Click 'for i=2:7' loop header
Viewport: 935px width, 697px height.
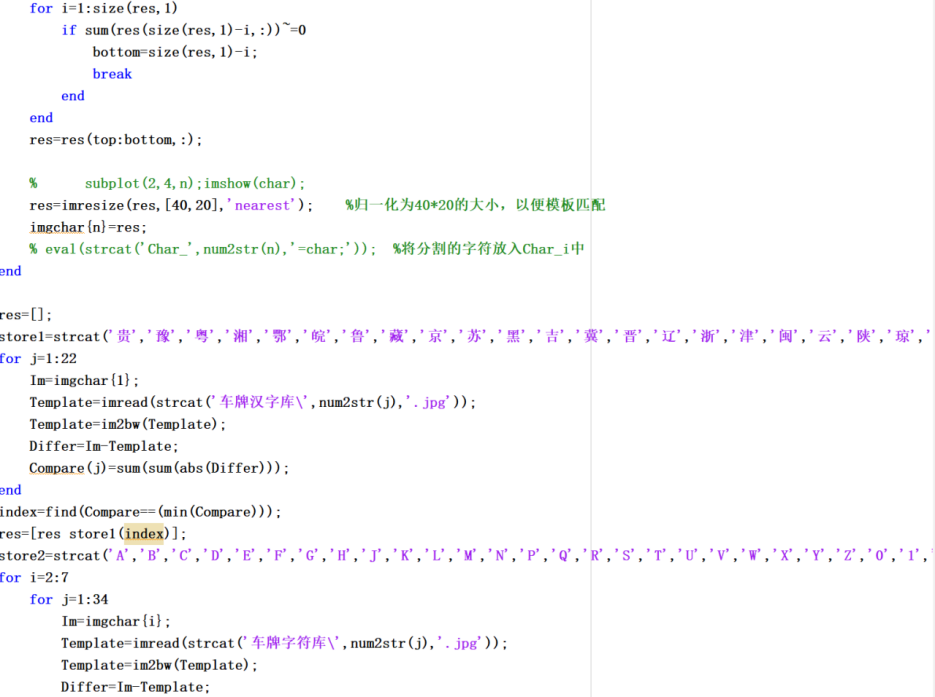pos(34,577)
